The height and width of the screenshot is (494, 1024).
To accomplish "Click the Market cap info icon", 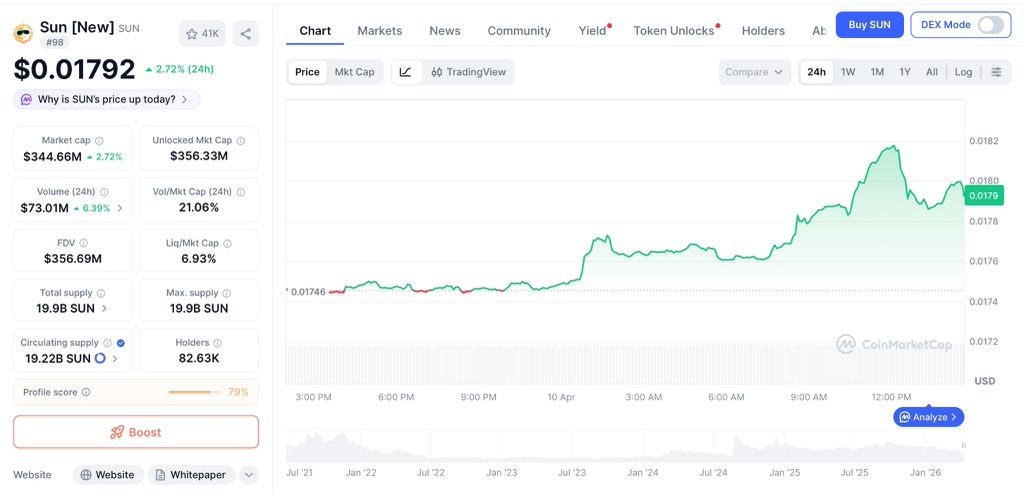I will 99,141.
